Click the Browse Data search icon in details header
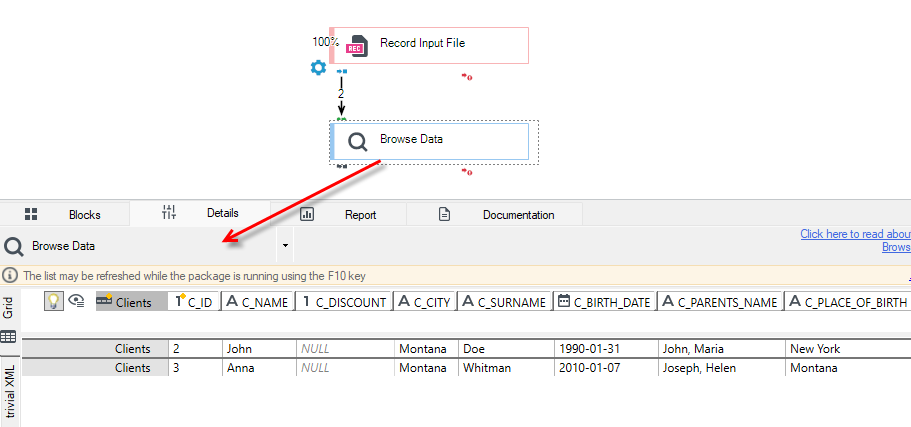Screen dimensions: 911x427 [13, 247]
